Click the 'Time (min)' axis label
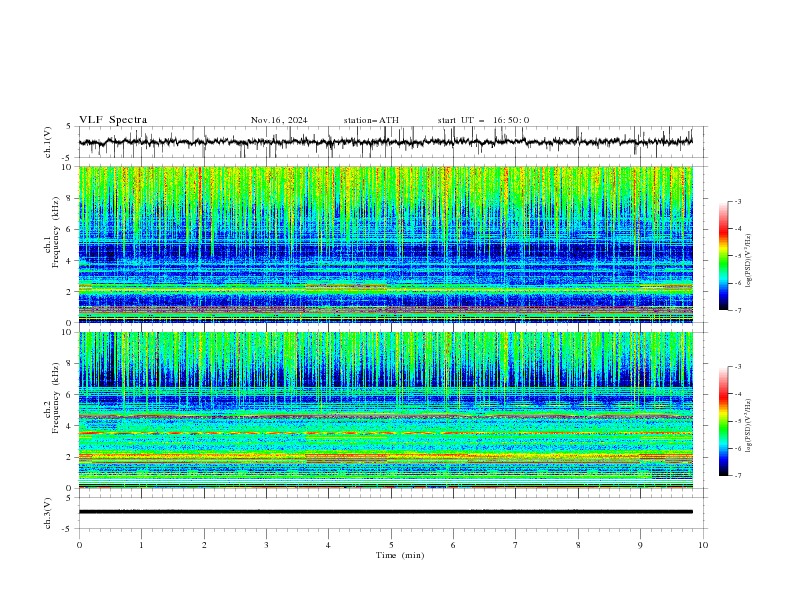This screenshot has width=792, height=612. [x=400, y=555]
